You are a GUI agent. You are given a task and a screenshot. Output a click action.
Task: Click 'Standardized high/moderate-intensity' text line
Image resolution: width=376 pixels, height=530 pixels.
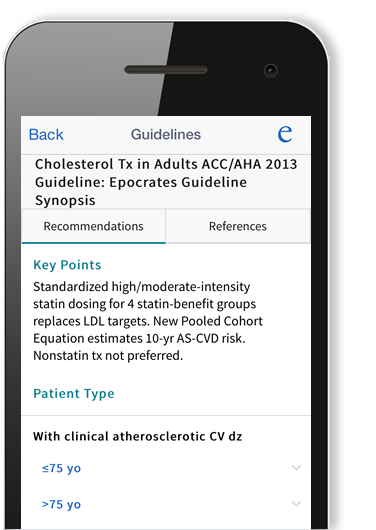(142, 287)
